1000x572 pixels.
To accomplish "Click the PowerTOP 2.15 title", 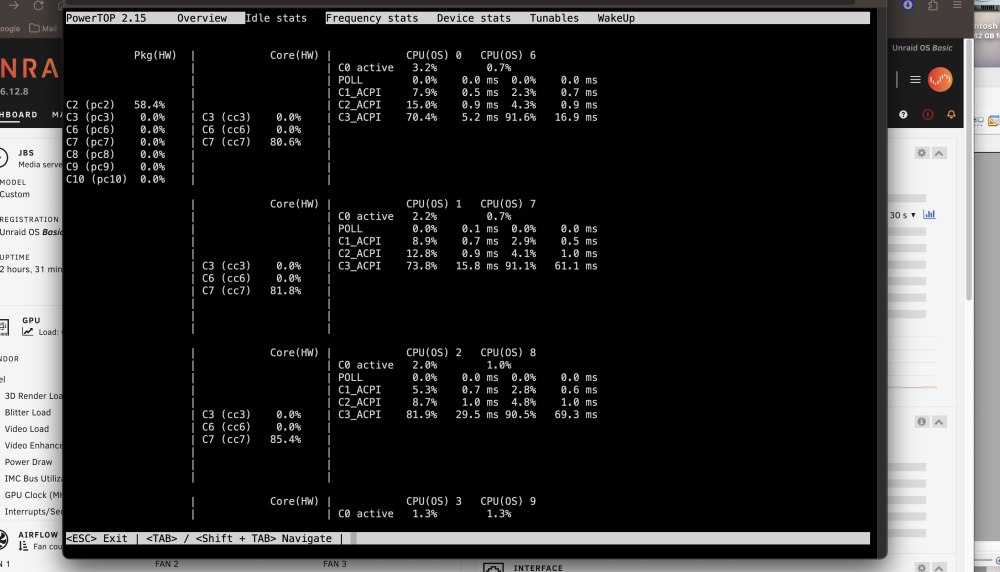I will pyautogui.click(x=106, y=18).
